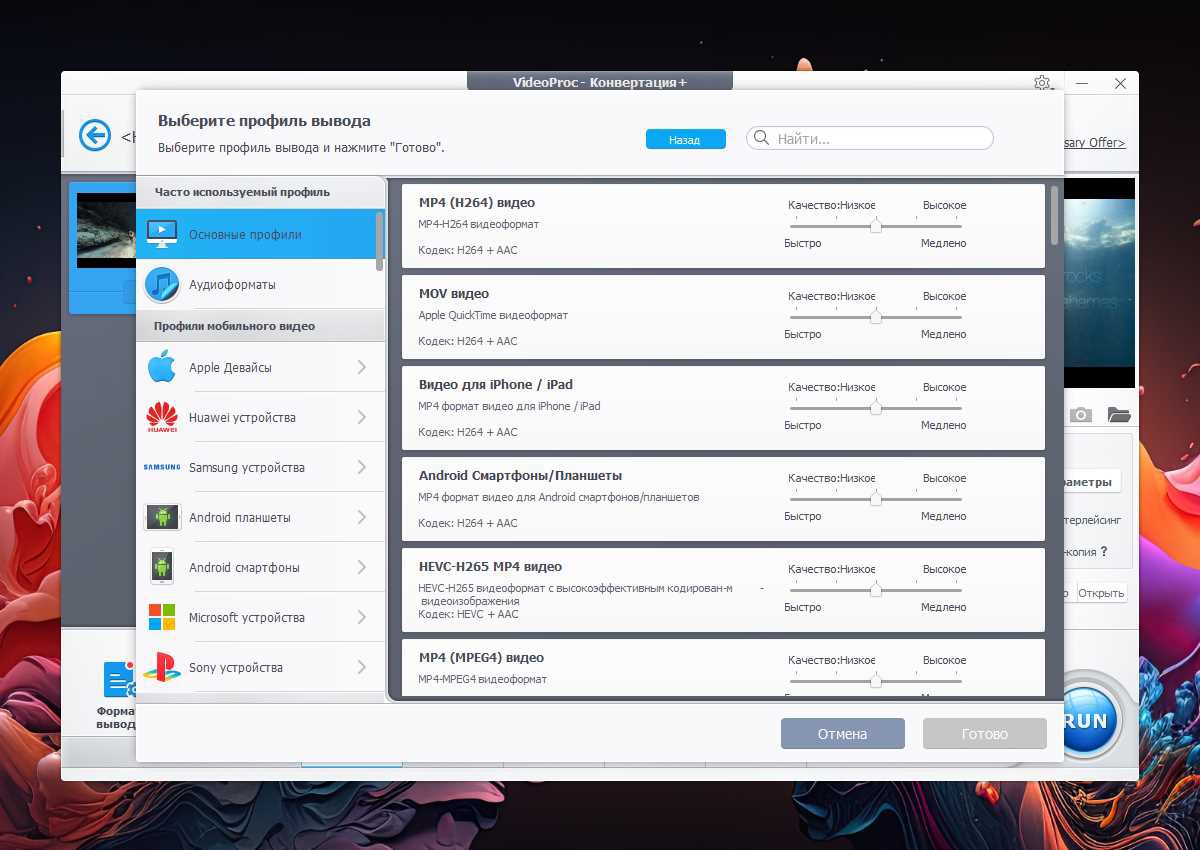Click the Формат вывода icon
The image size is (1200, 850).
coord(119,680)
